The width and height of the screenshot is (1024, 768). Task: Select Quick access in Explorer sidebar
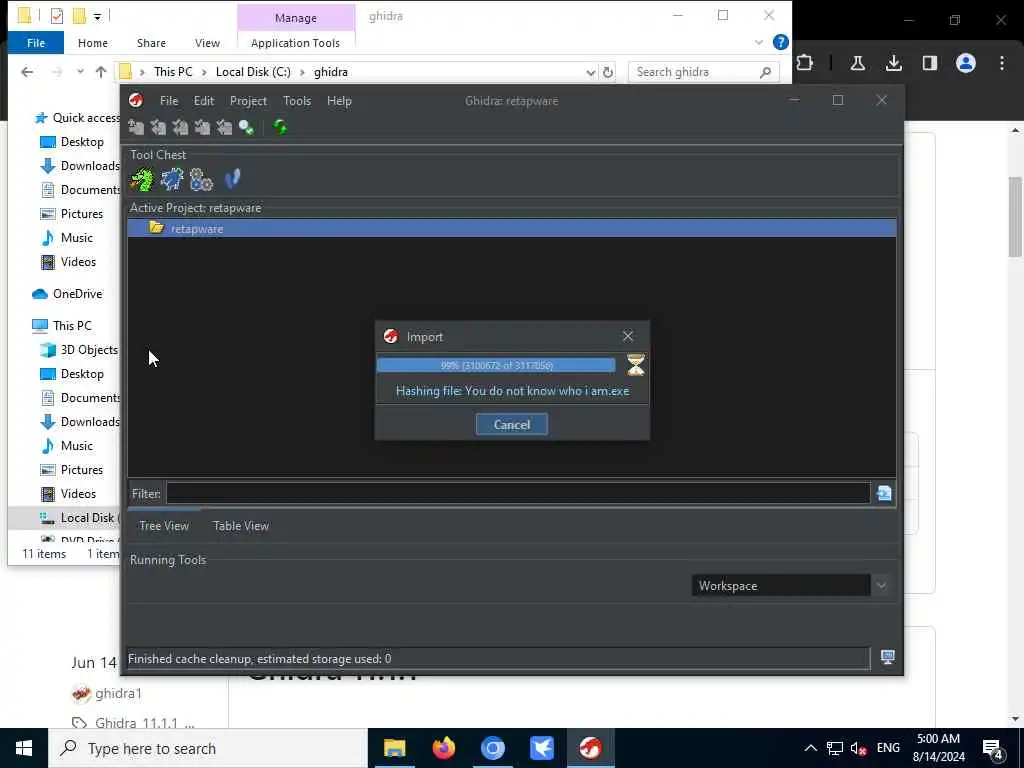pos(77,118)
